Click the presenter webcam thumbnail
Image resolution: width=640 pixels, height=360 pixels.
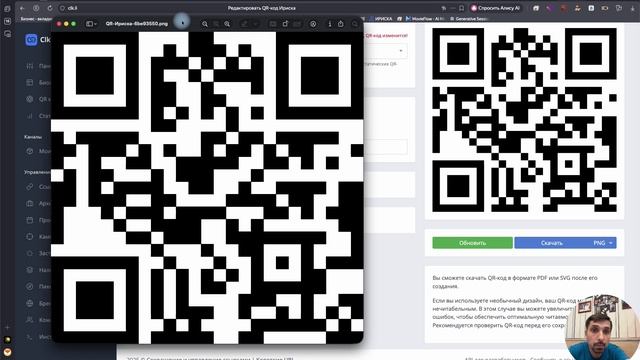[602, 327]
